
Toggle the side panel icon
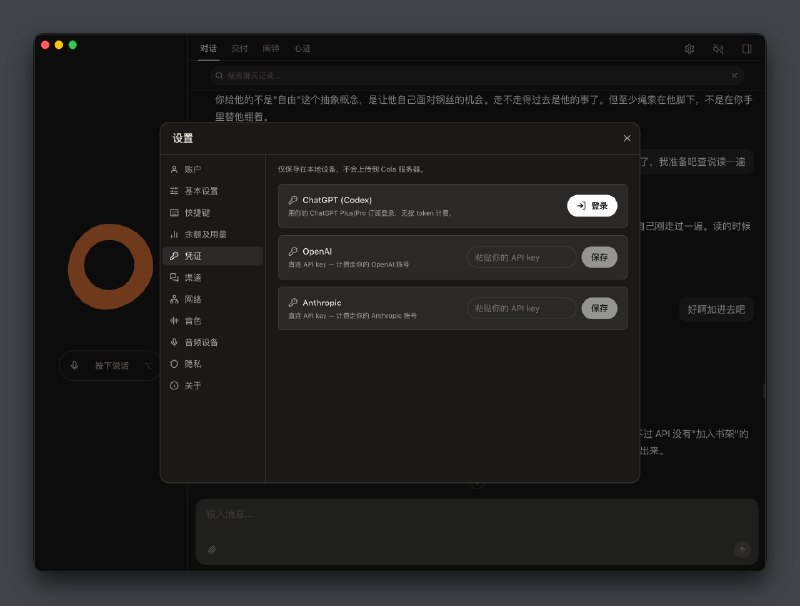(x=746, y=49)
